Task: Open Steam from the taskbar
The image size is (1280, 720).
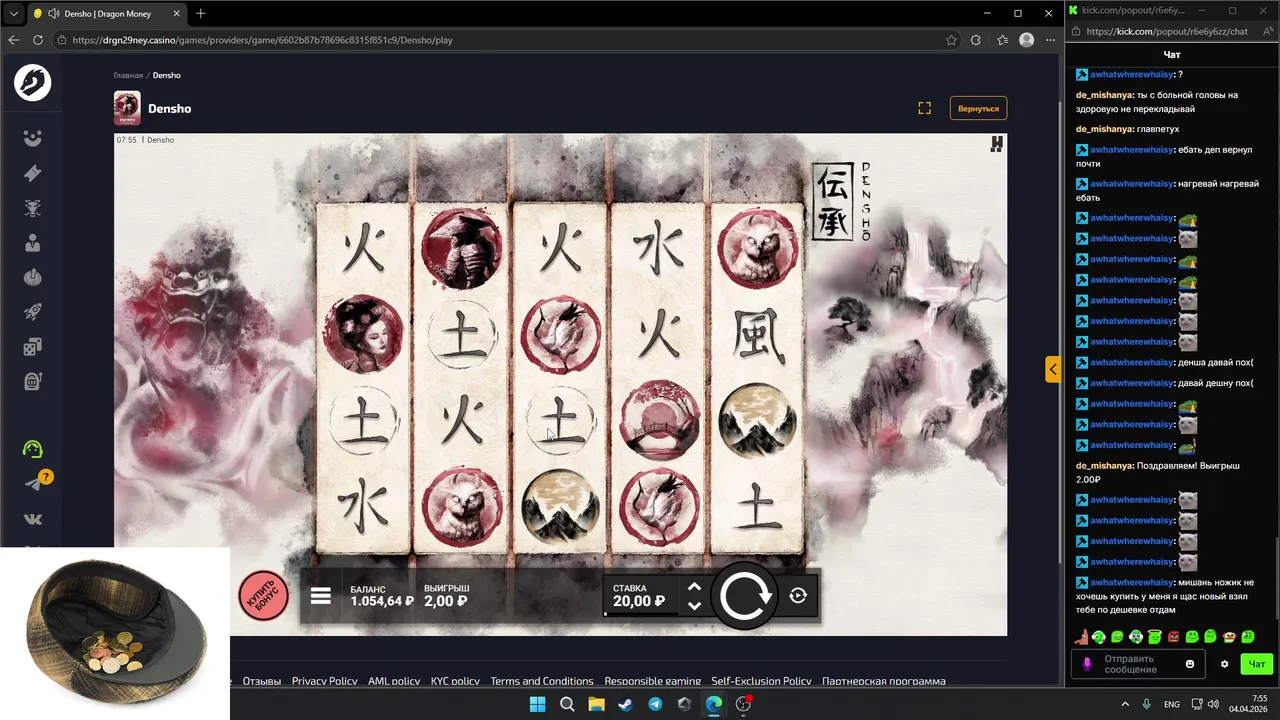Action: tap(626, 704)
